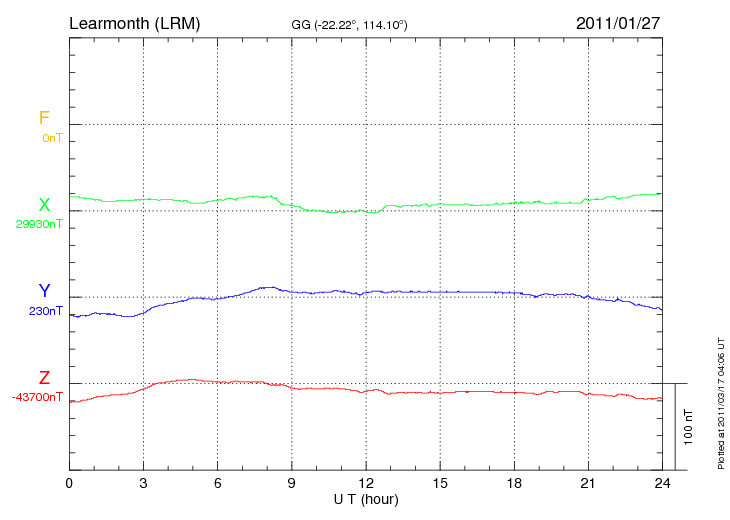Viewport: 730px width, 520px height.
Task: Click the -43700nT baseline value
Action: pos(38,397)
